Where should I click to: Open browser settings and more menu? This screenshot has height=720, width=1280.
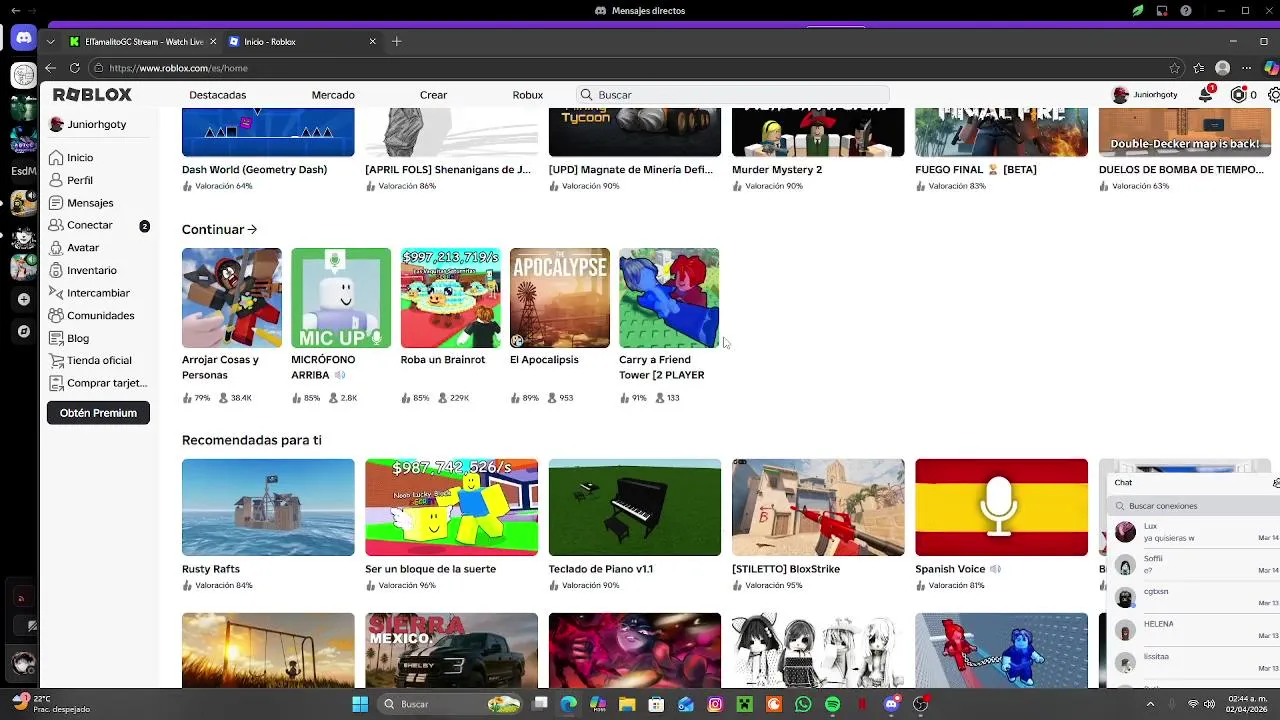coord(1246,68)
